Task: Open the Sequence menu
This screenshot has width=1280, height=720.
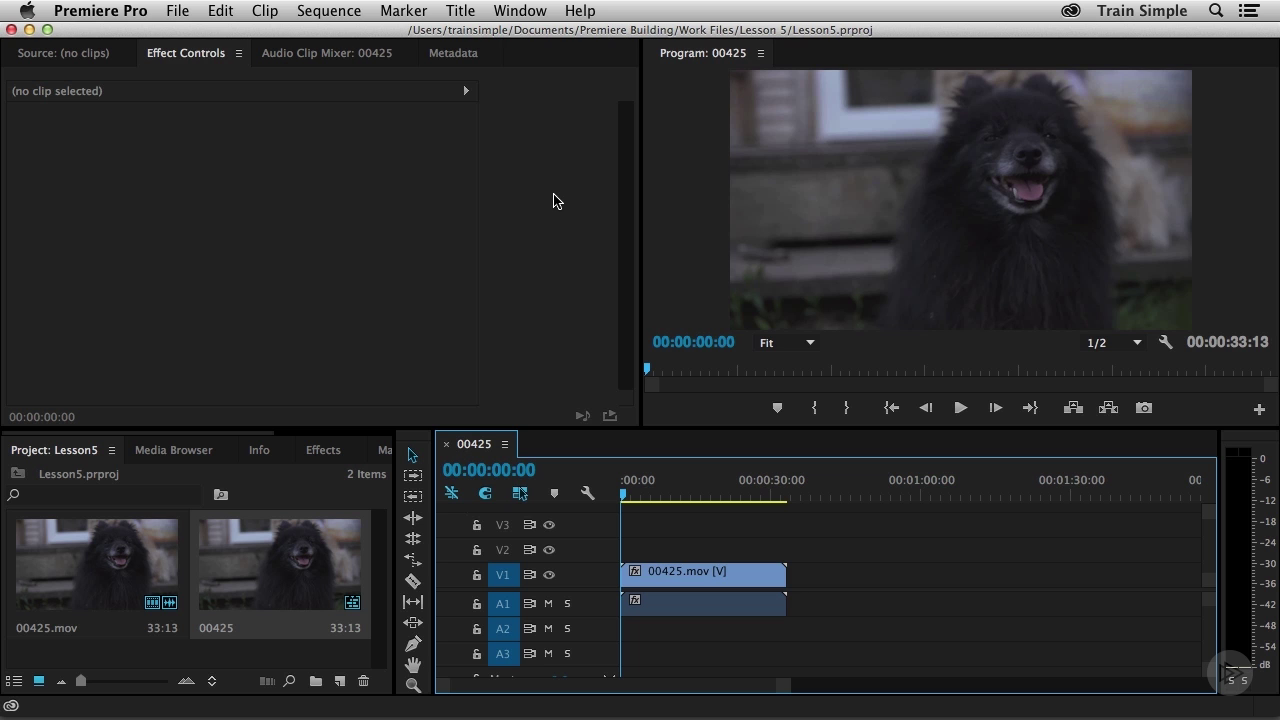Action: click(x=329, y=11)
